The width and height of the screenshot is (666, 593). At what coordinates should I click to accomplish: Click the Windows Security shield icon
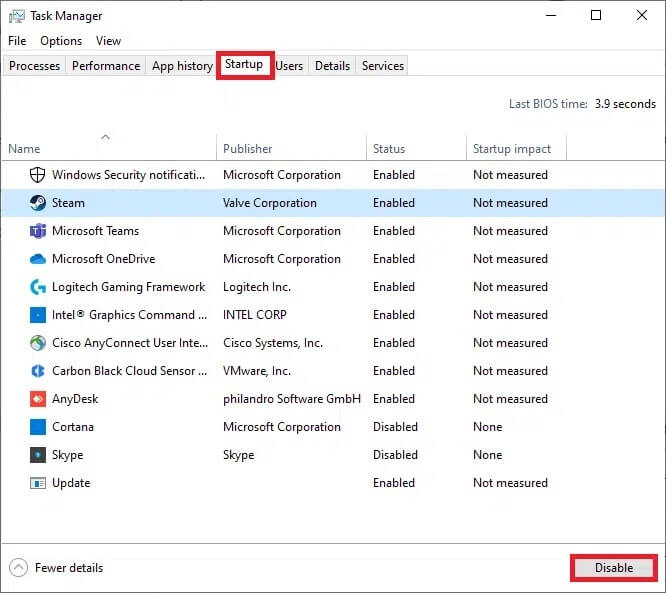tap(37, 175)
